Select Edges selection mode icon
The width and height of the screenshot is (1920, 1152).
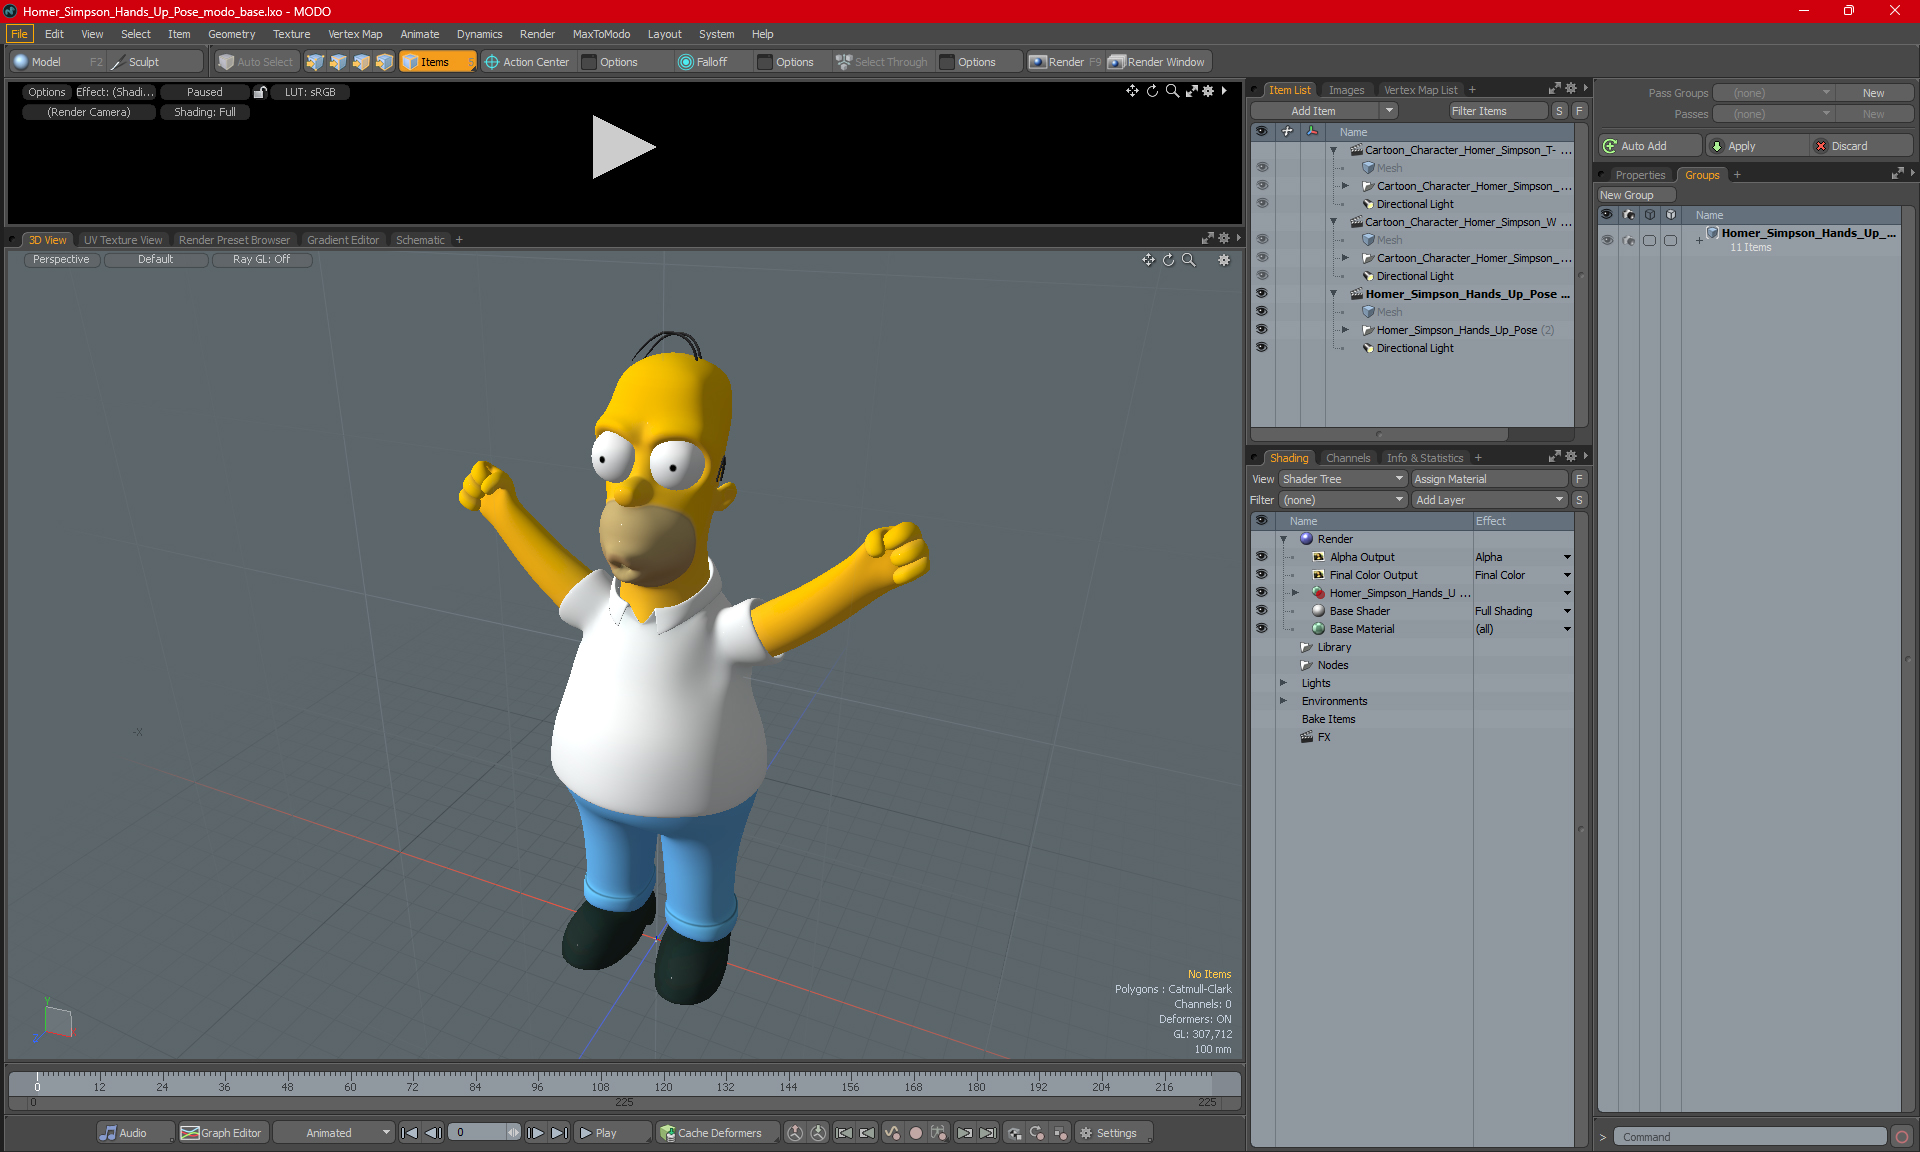point(338,62)
